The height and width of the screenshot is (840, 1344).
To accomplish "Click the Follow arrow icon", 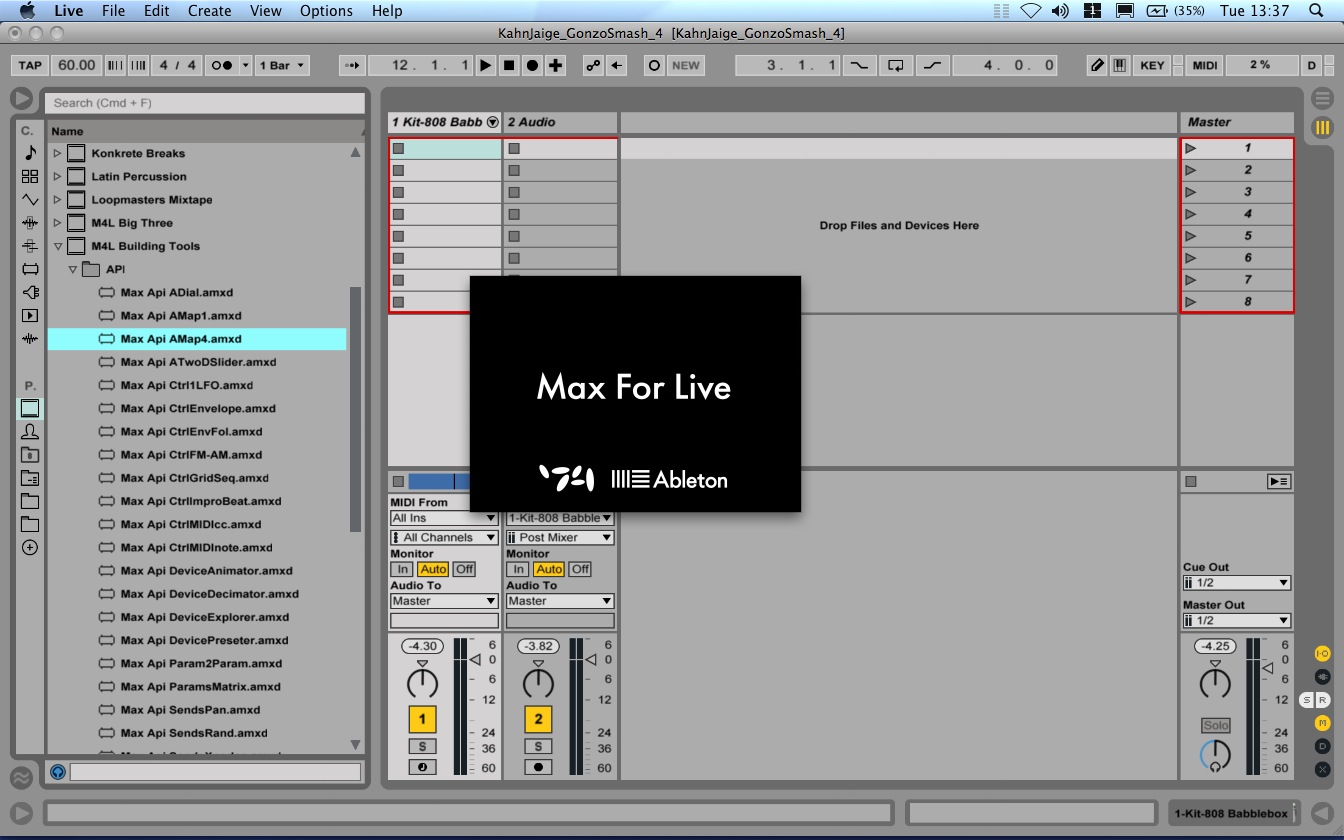I will [351, 65].
